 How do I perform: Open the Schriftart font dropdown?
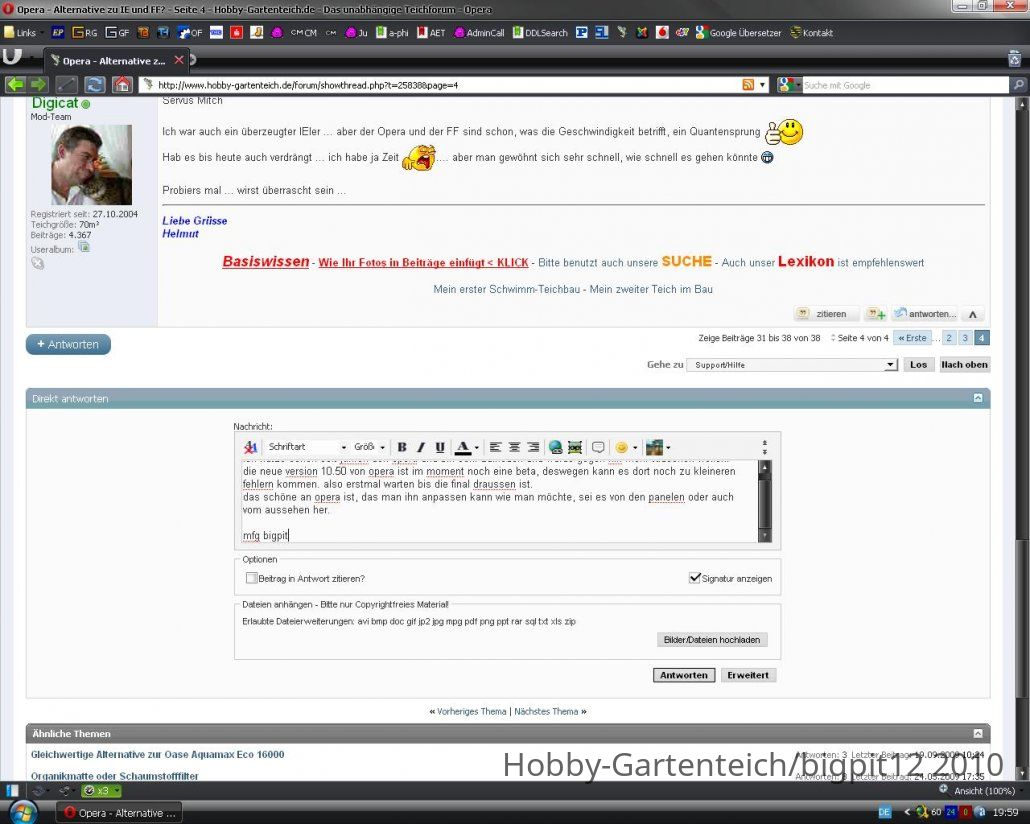pos(306,447)
